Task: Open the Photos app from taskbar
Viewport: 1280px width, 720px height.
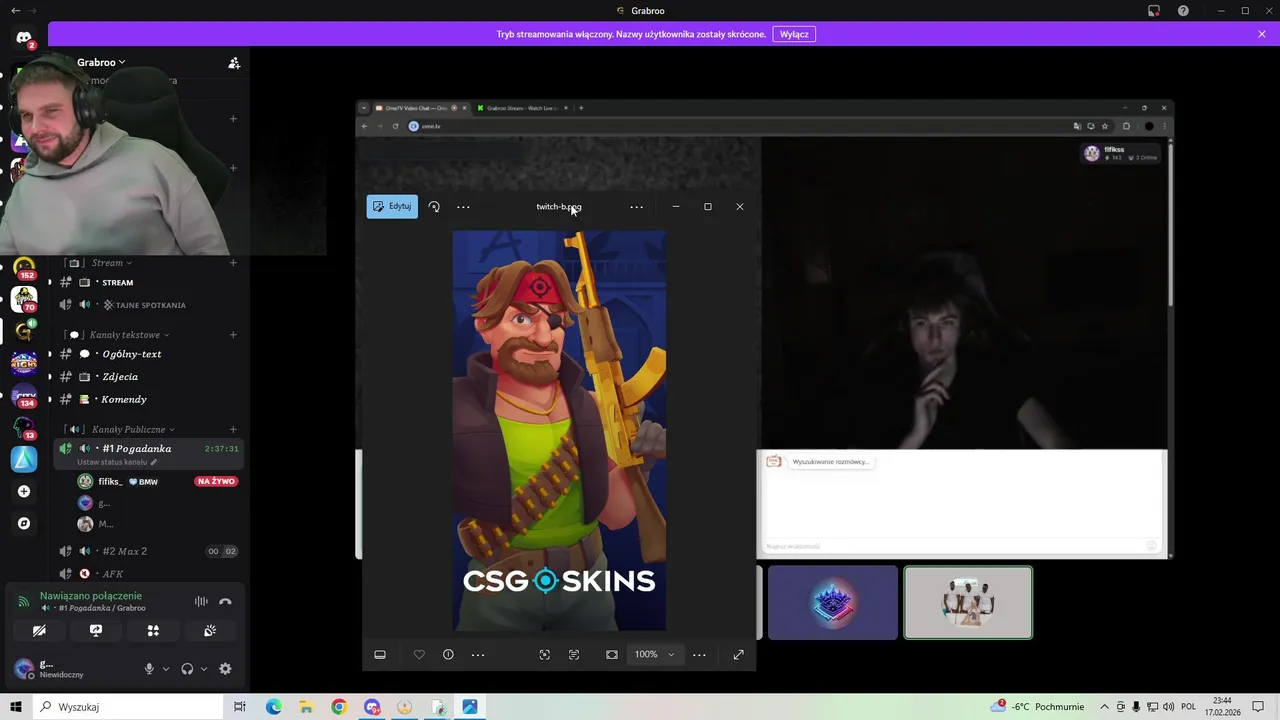Action: click(470, 707)
